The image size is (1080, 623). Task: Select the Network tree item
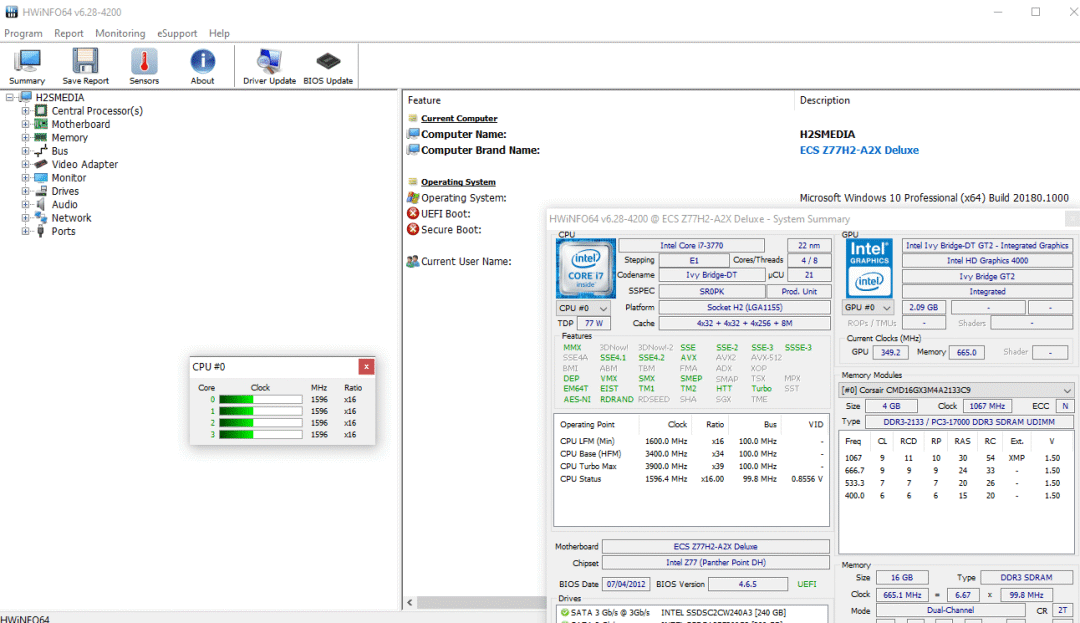pyautogui.click(x=71, y=218)
